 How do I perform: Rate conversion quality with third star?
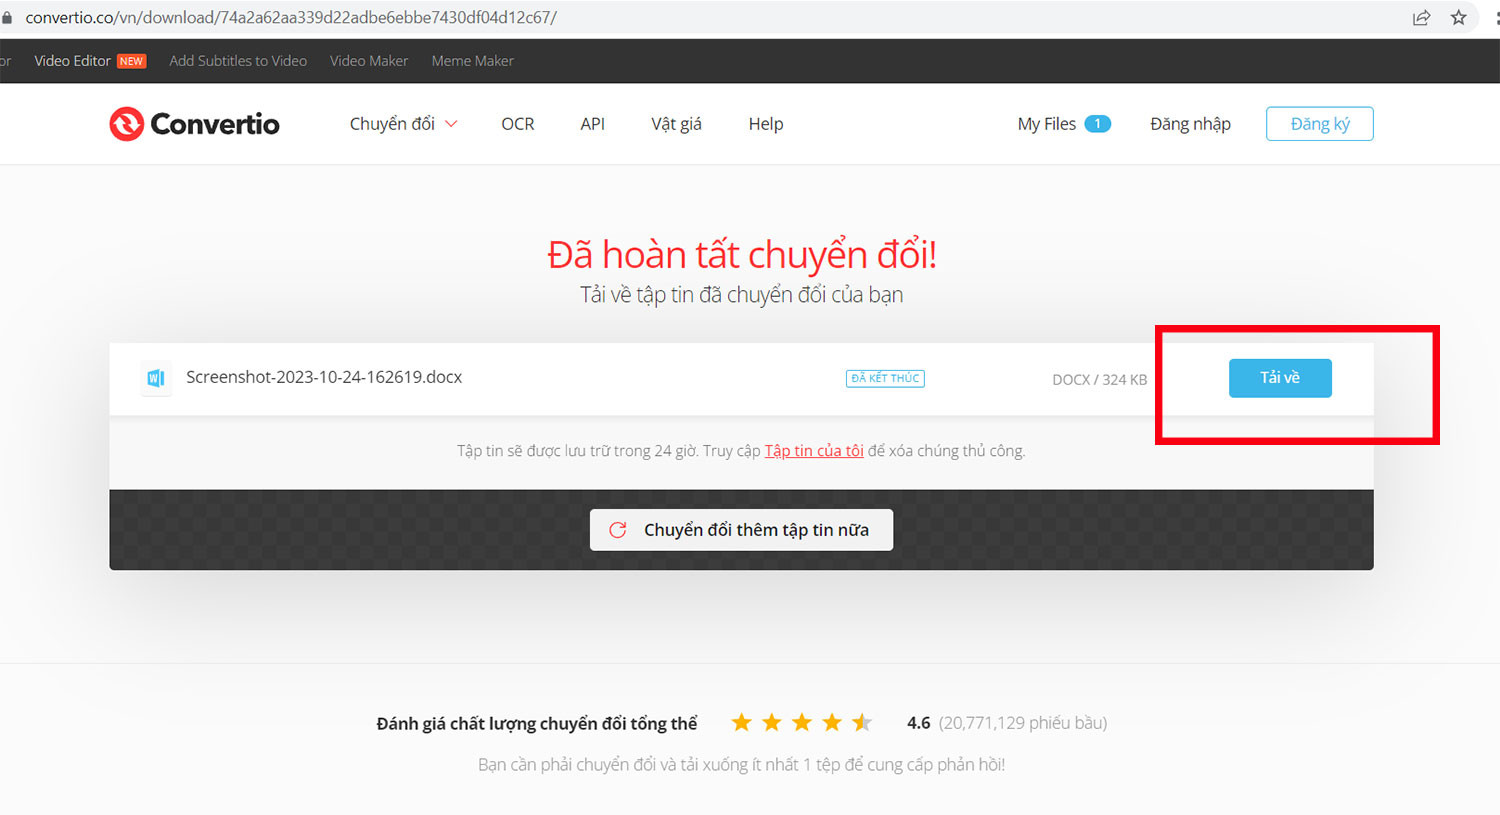click(x=802, y=722)
